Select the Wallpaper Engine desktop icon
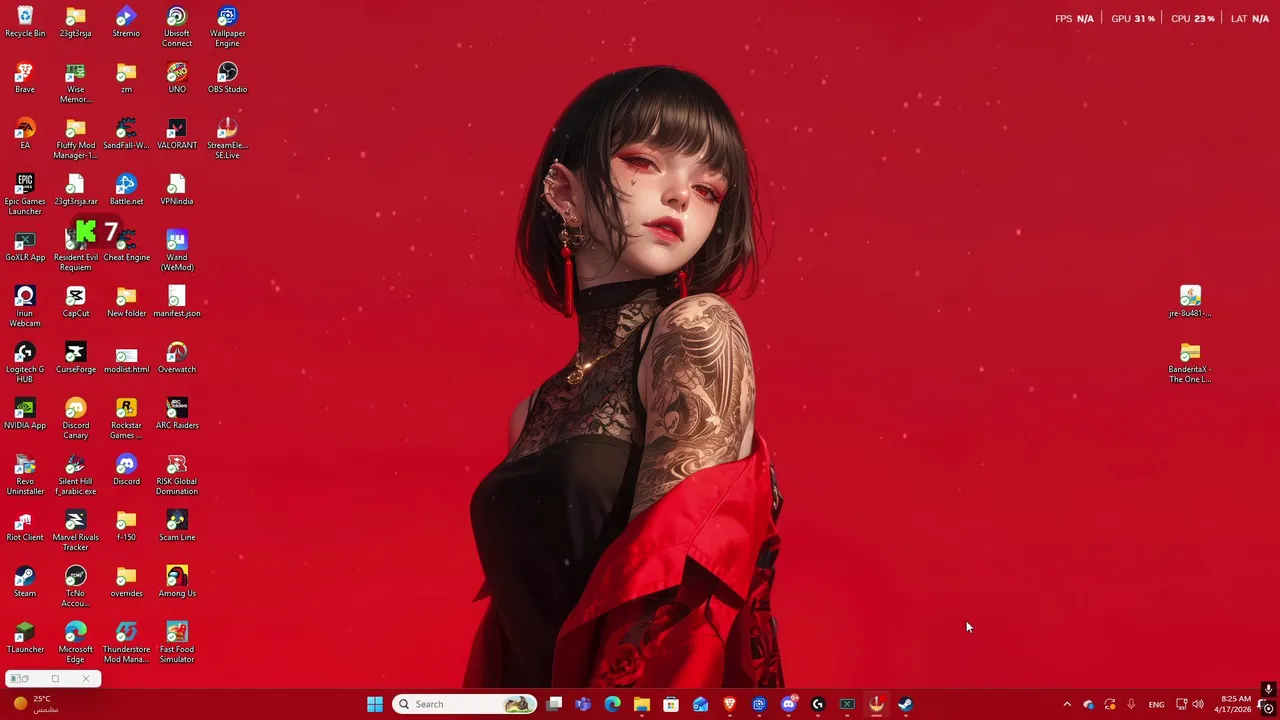 coord(227,27)
